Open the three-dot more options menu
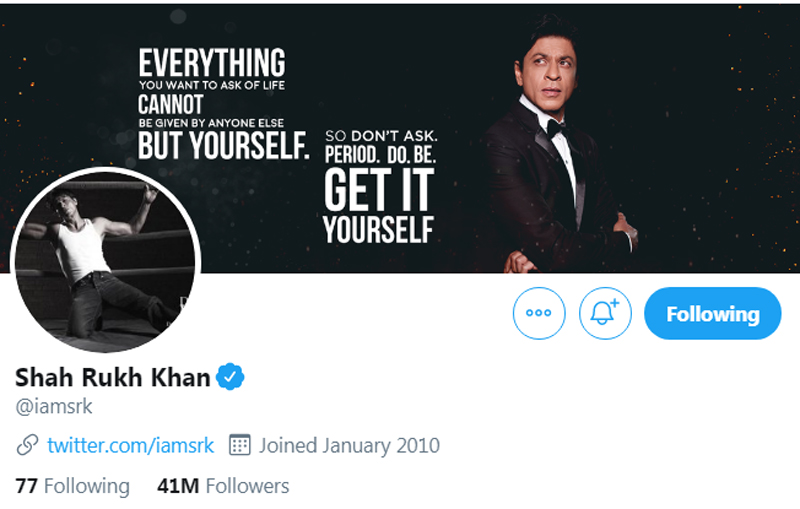Screen dimensions: 800x509 (539, 314)
